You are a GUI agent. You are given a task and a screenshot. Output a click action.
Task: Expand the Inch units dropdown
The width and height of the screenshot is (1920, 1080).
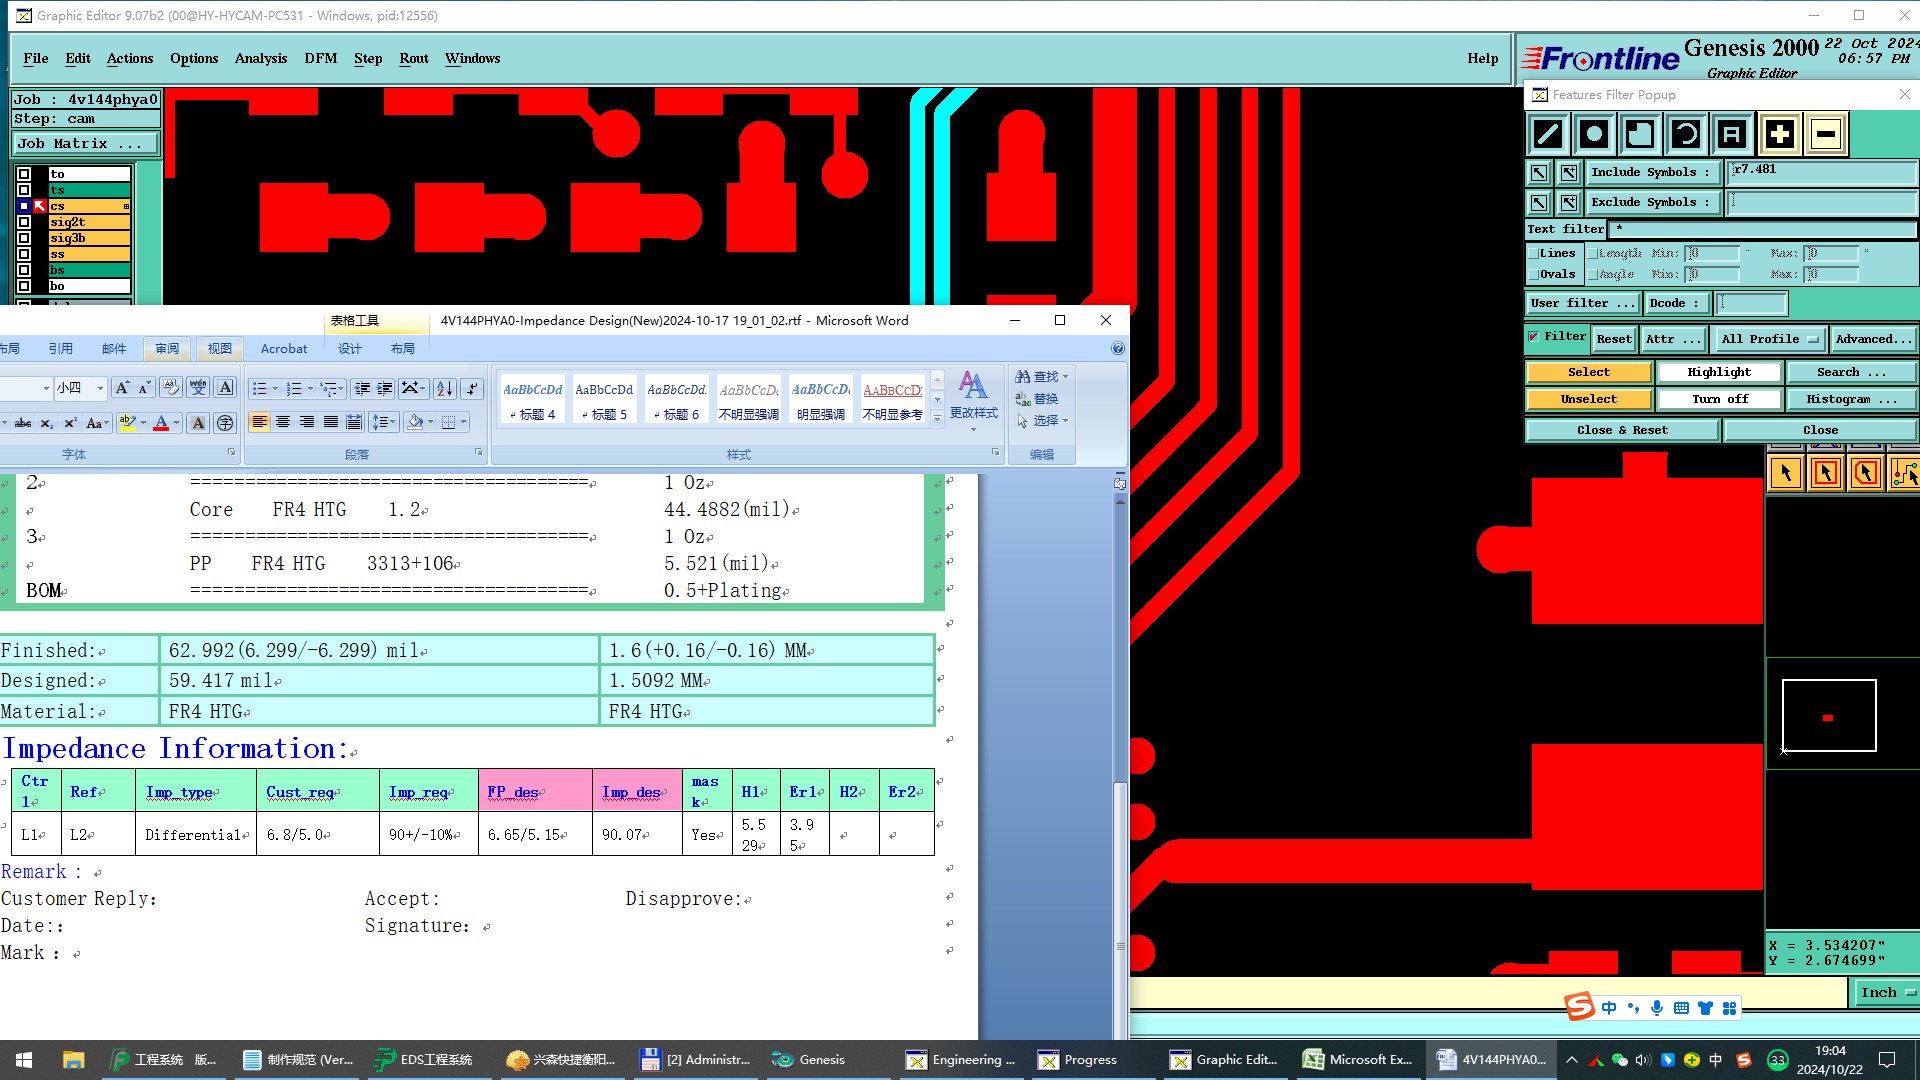1886,993
